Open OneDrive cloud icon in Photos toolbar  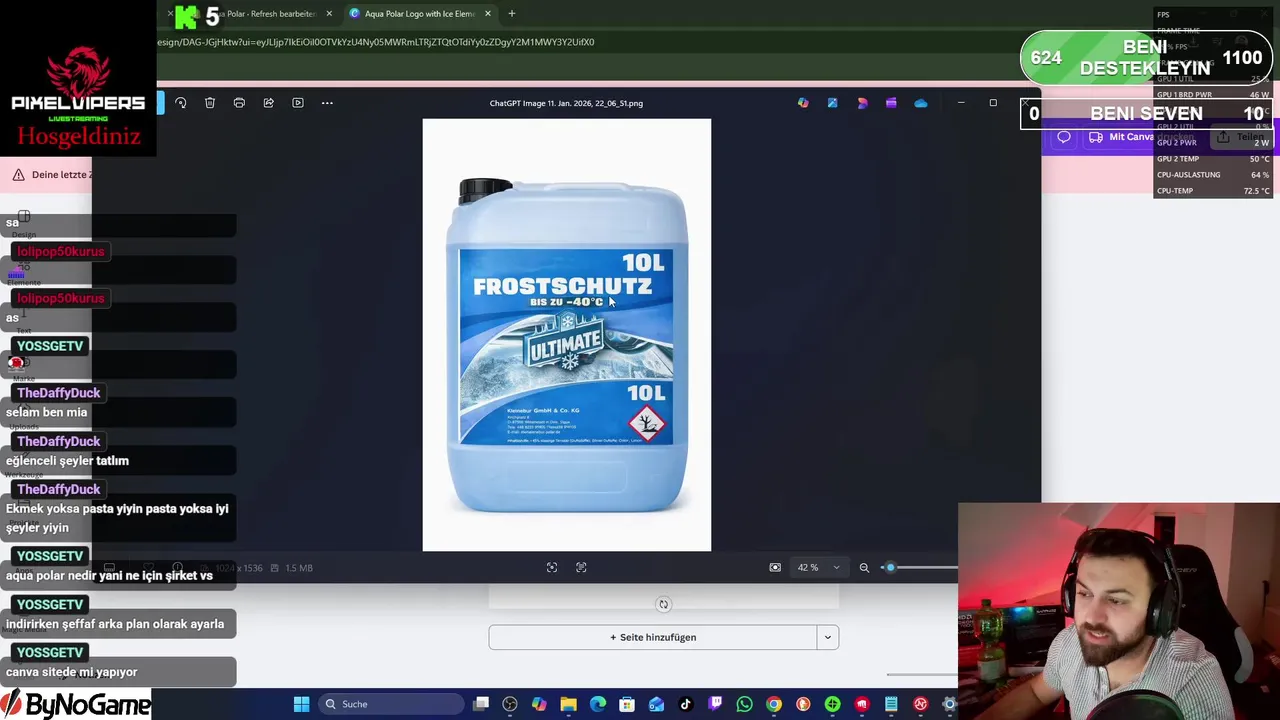click(x=921, y=103)
